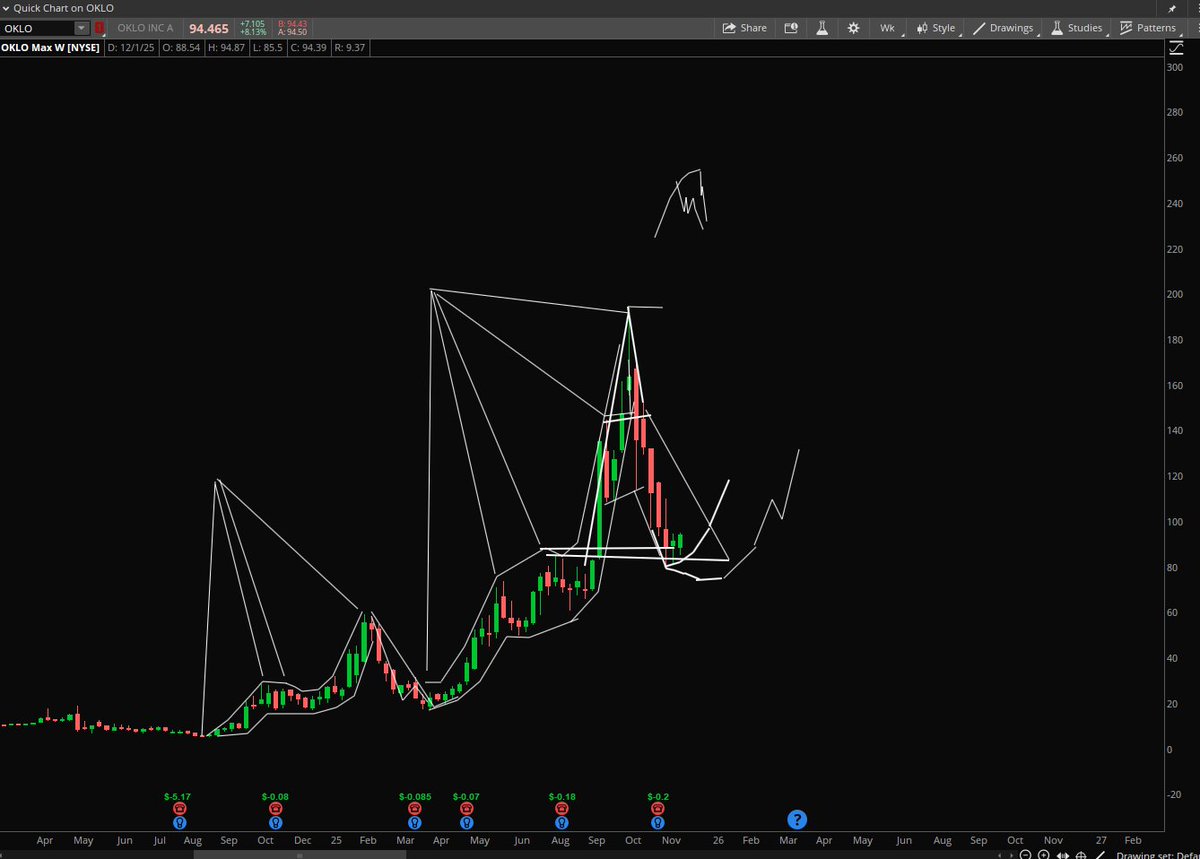Click the red alert badge beside symbol box
Viewport: 1200px width, 859px height.
click(100, 28)
